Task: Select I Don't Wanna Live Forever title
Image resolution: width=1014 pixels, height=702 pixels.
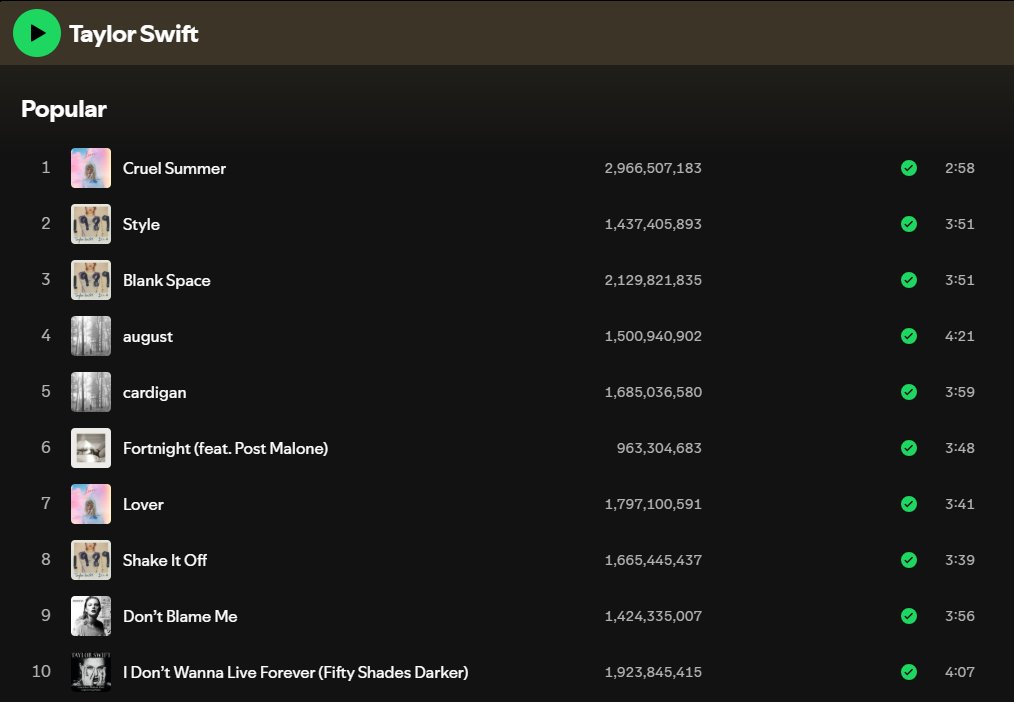Action: coord(296,672)
